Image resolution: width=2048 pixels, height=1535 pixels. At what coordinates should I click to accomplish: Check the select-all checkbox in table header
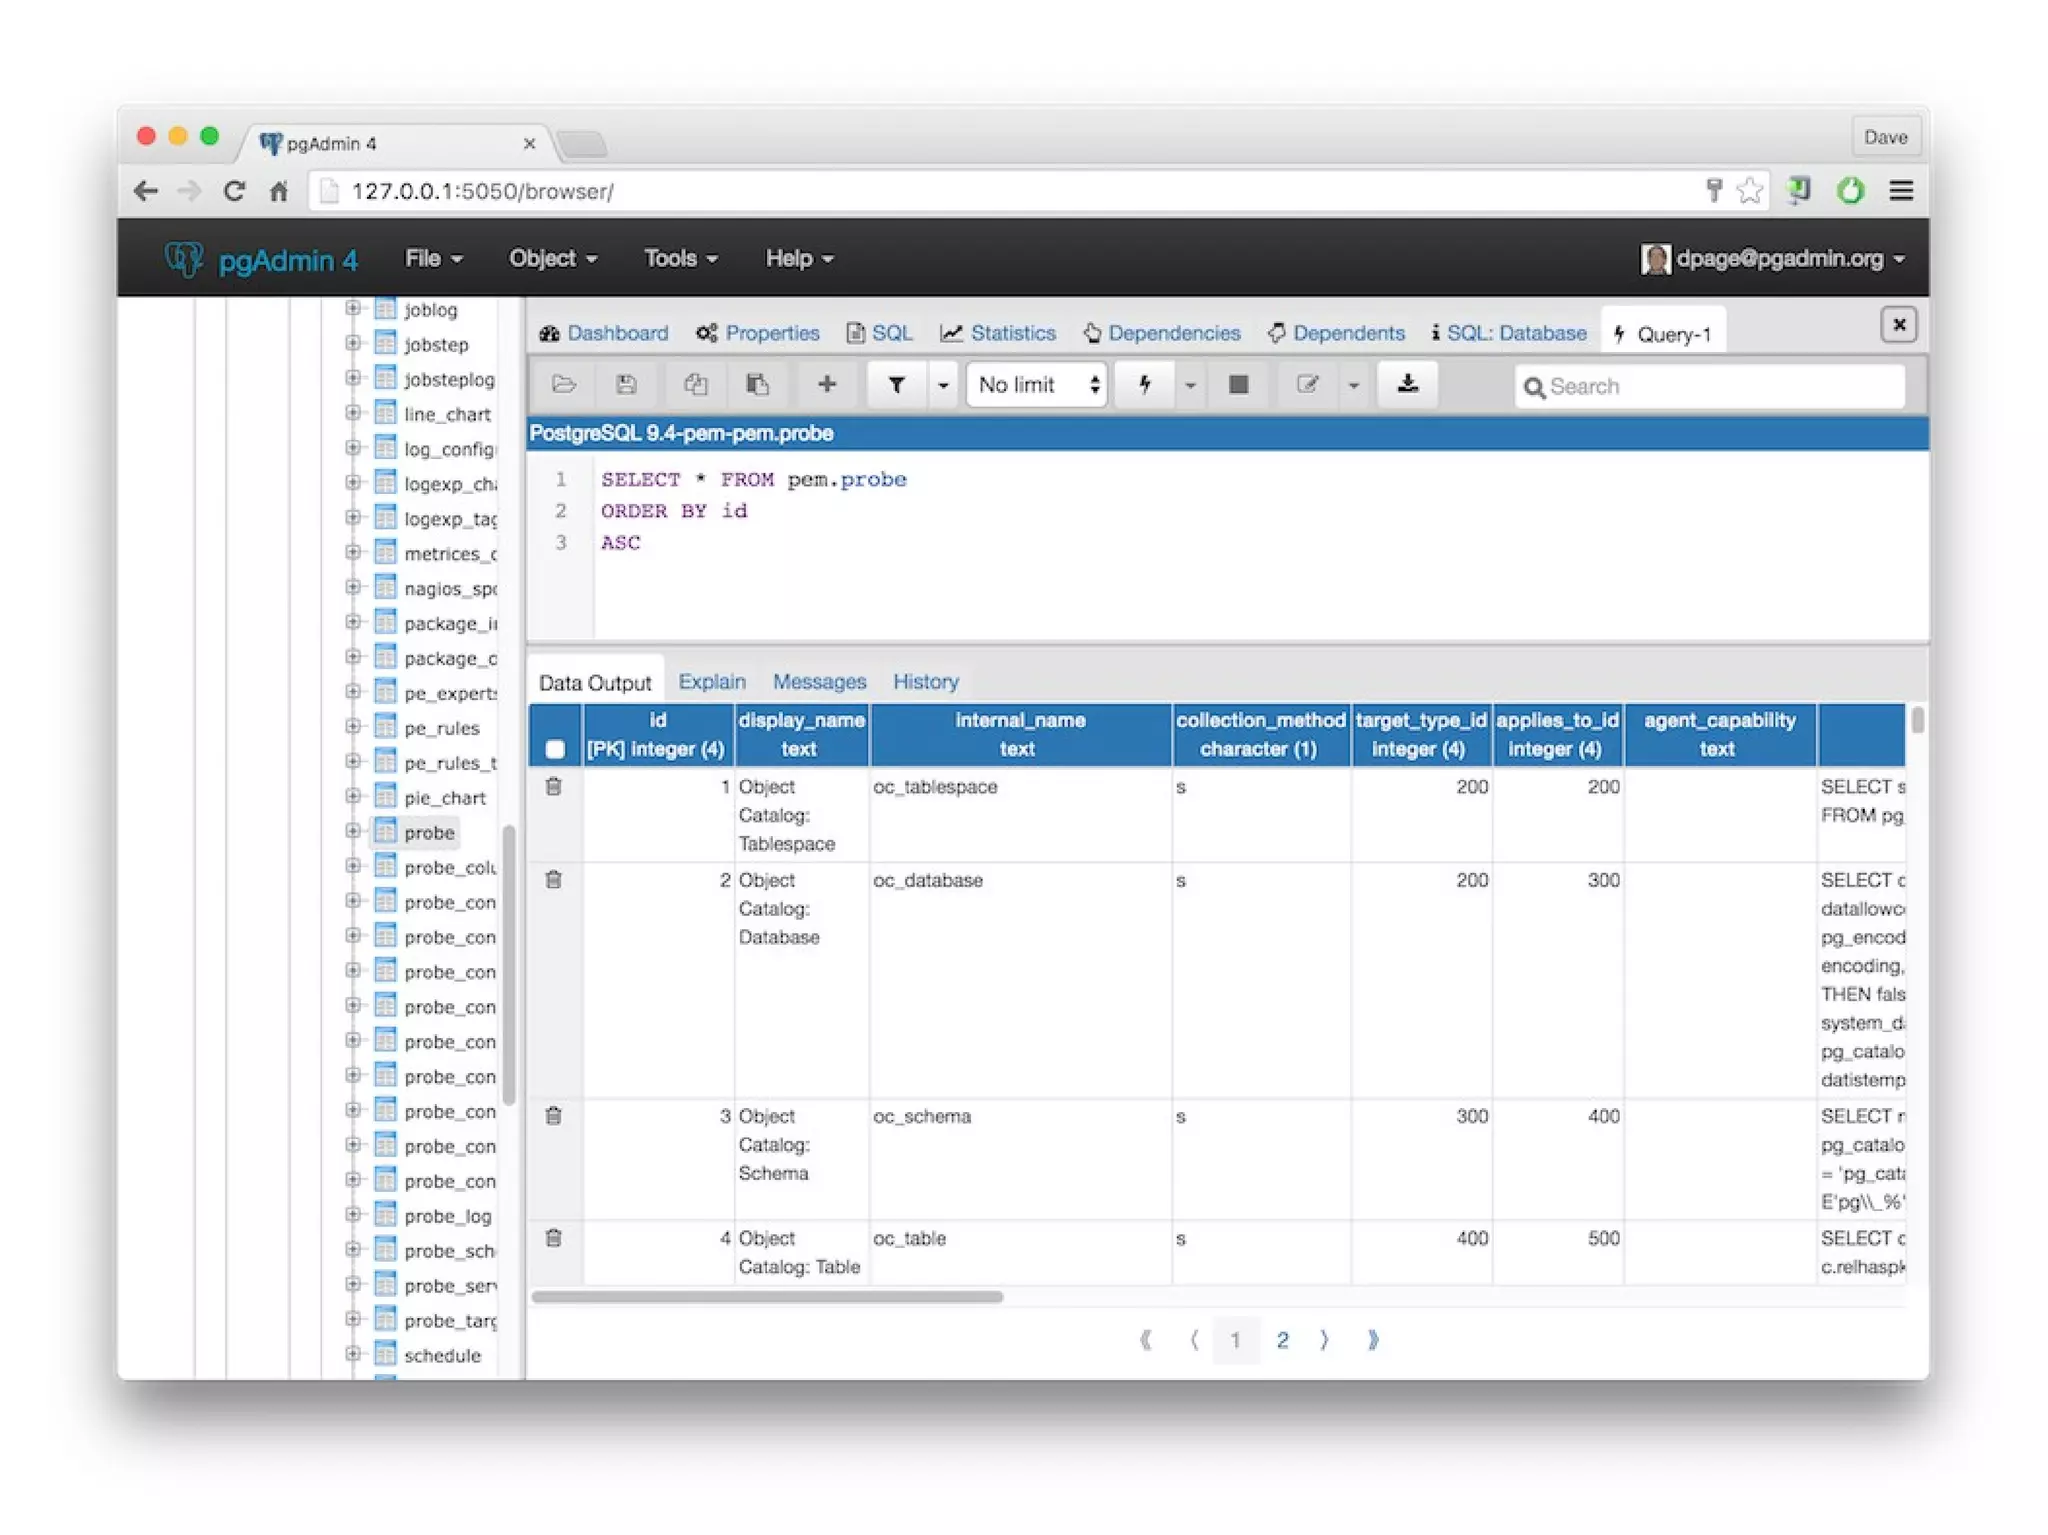tap(555, 749)
